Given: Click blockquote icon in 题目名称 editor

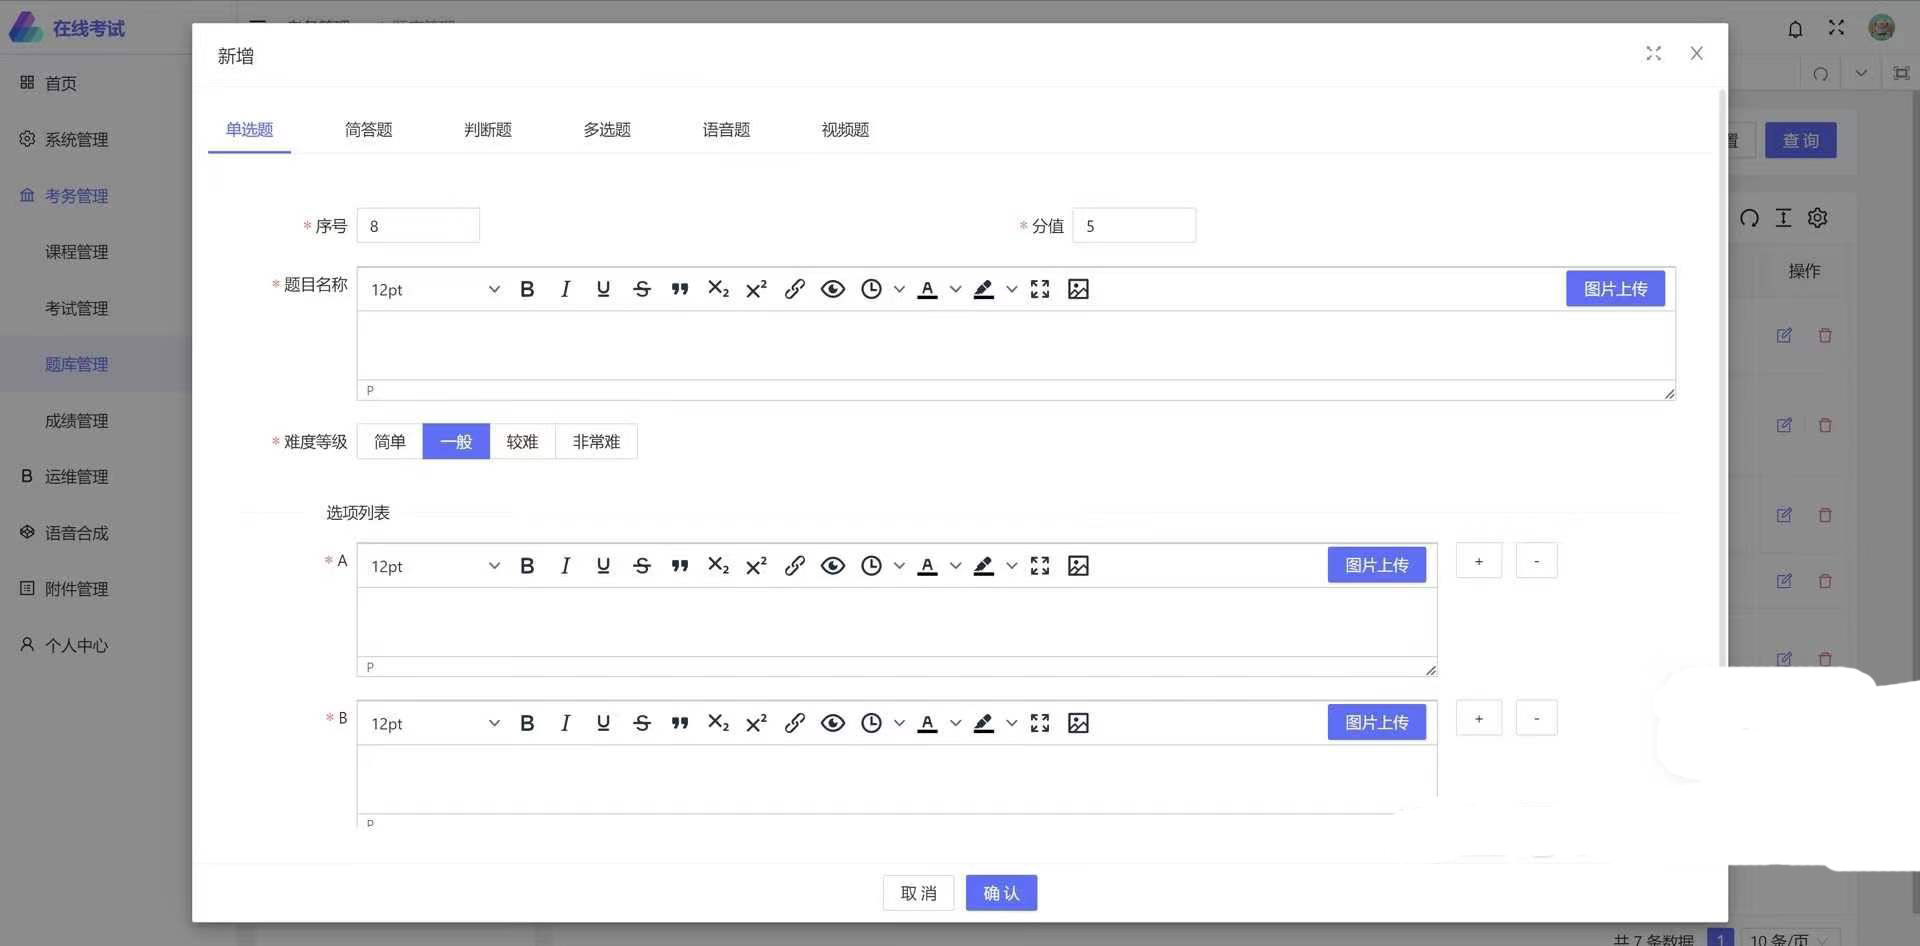Looking at the screenshot, I should (680, 290).
